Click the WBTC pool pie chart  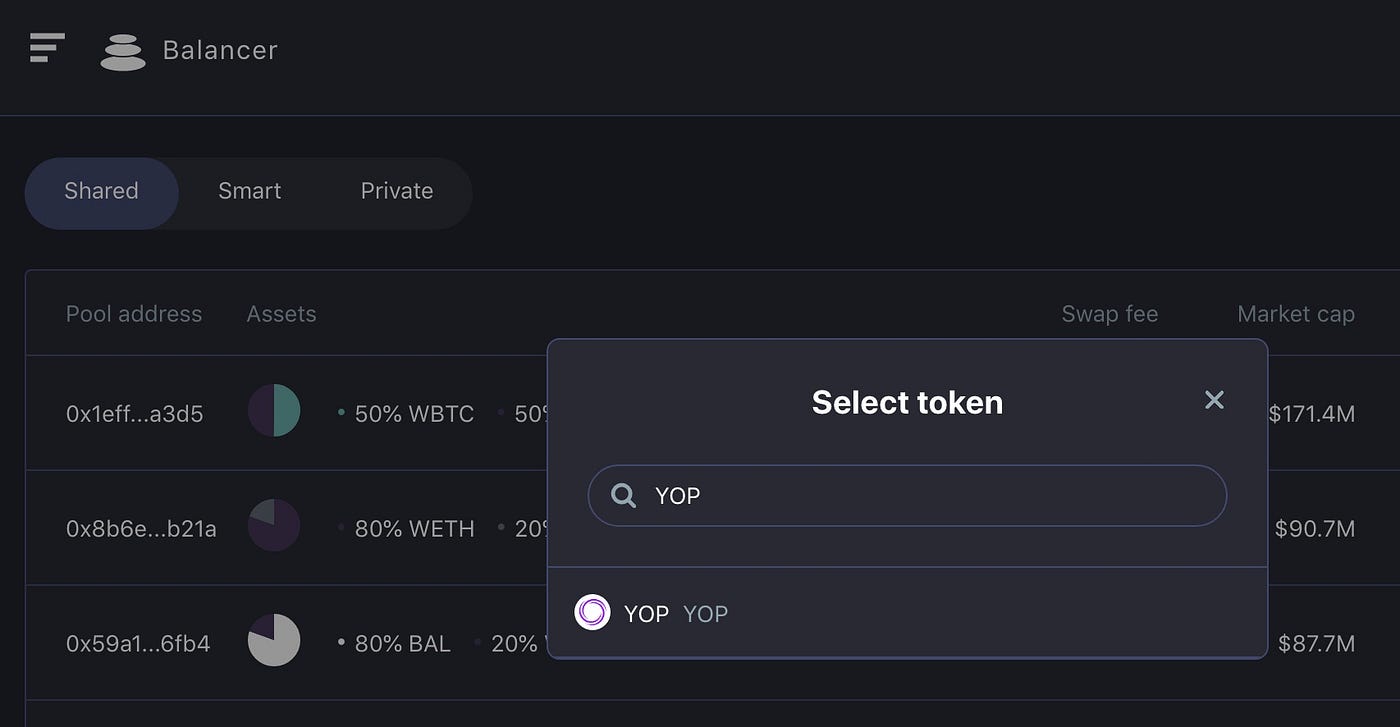click(274, 411)
